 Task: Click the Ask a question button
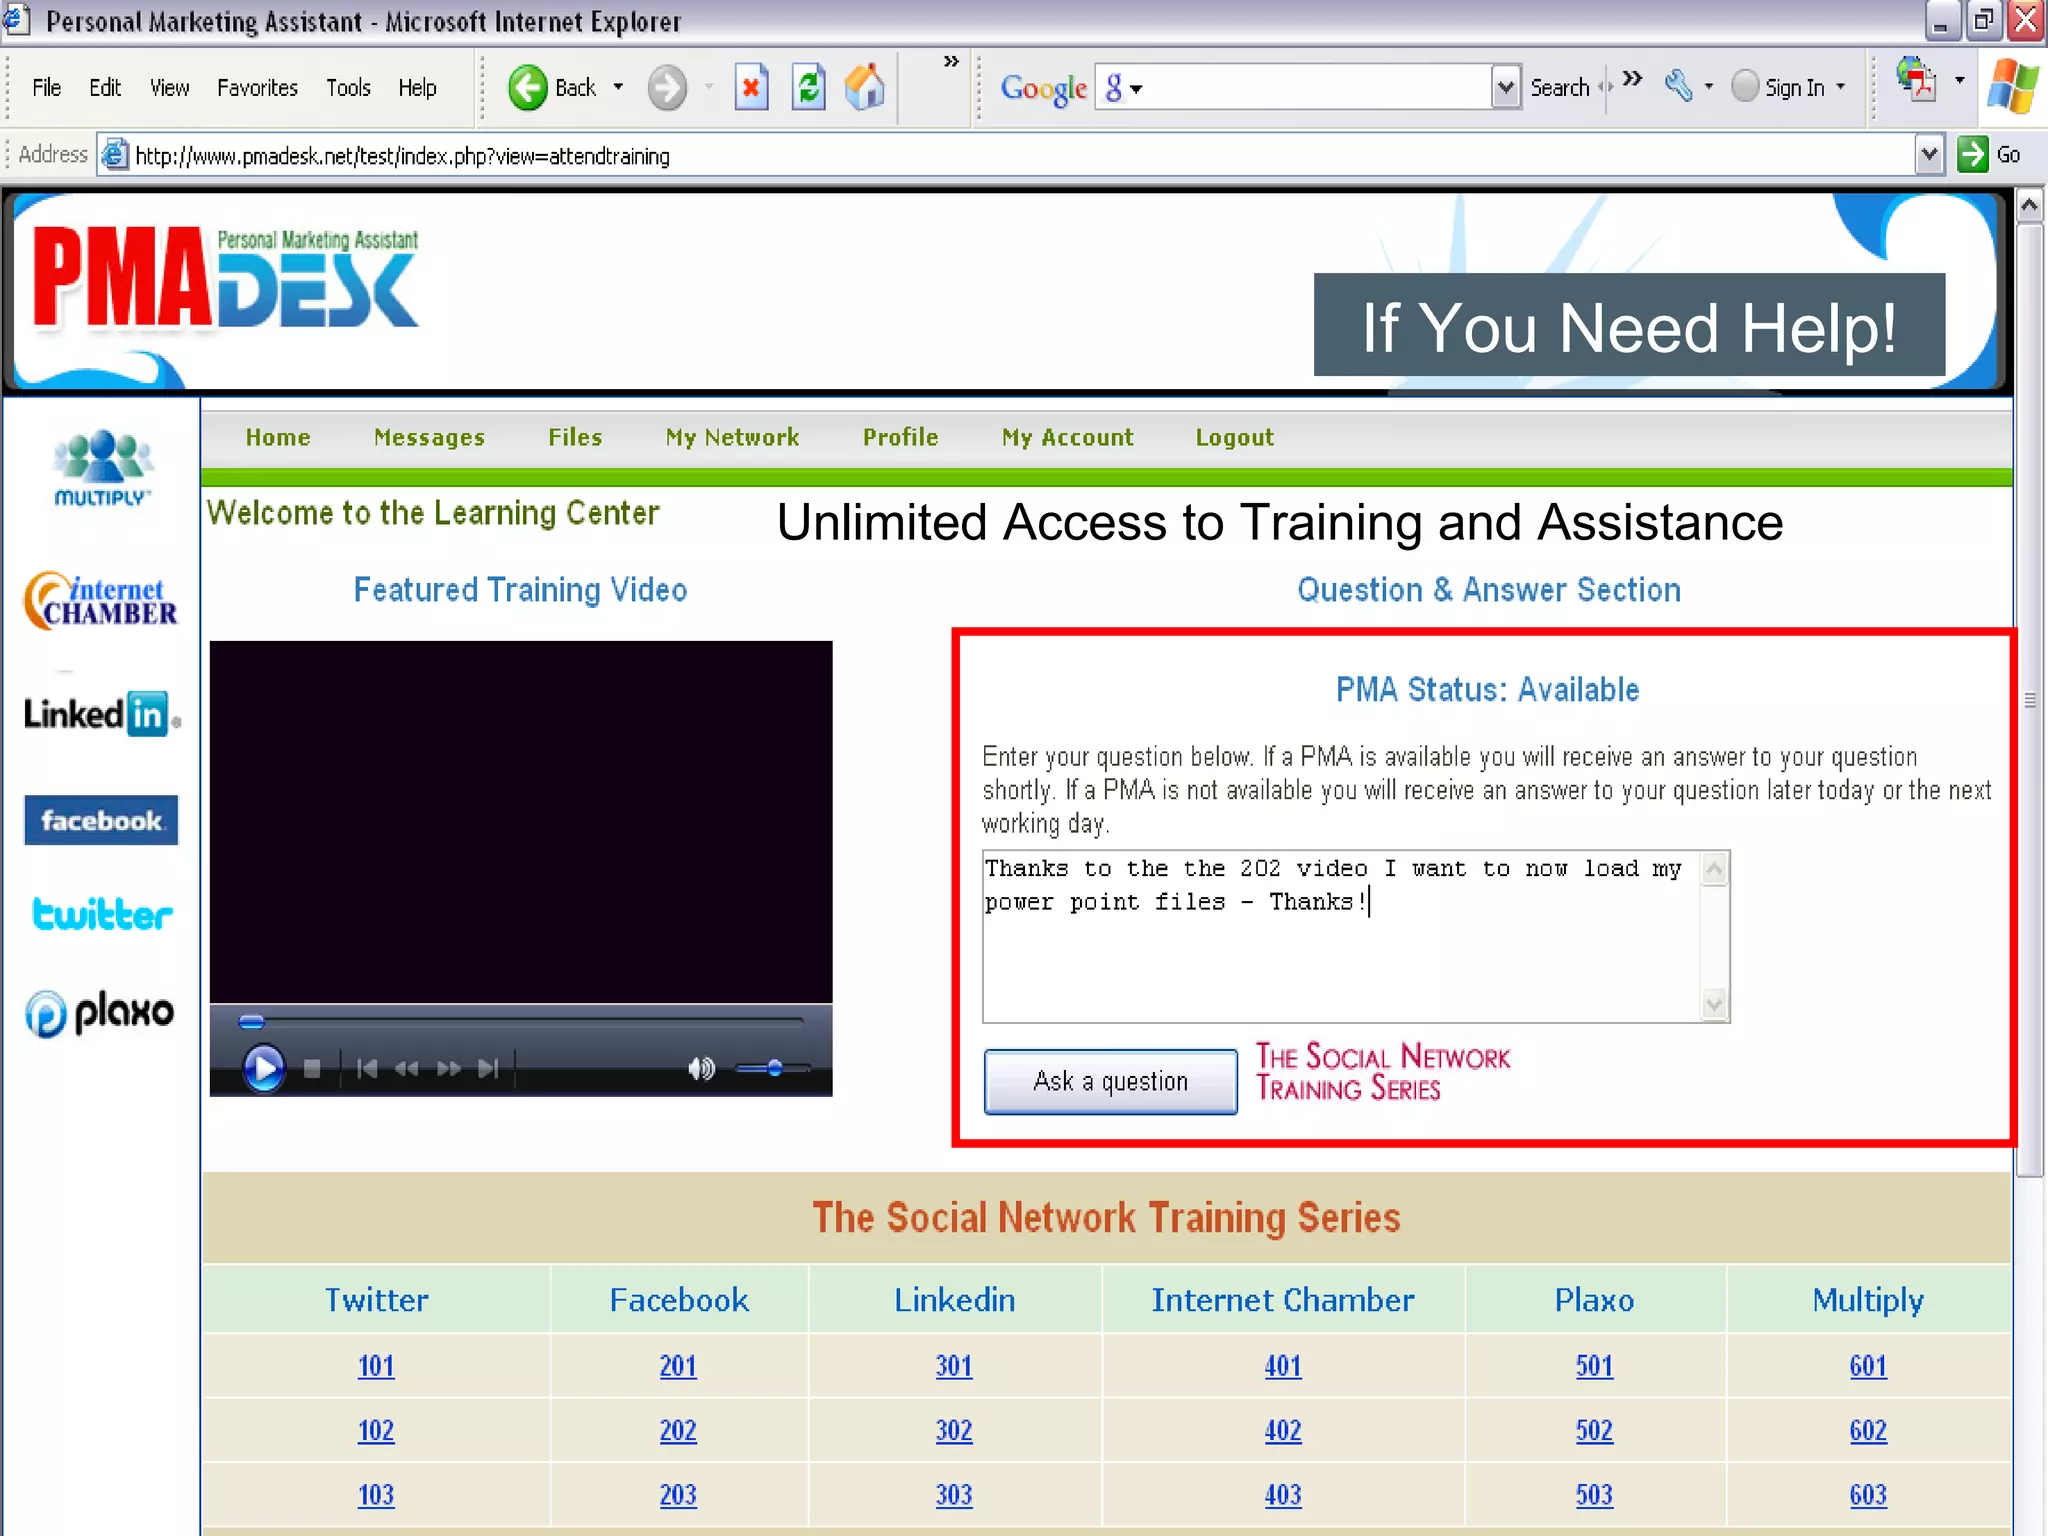1110,1081
